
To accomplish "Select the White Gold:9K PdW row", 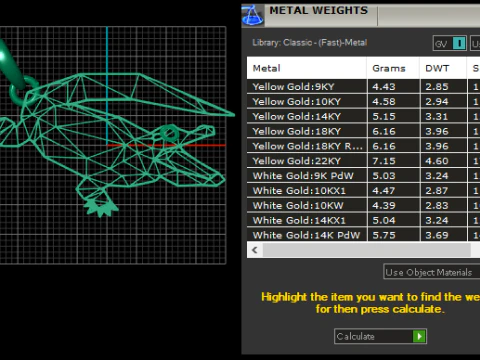I will click(363, 176).
